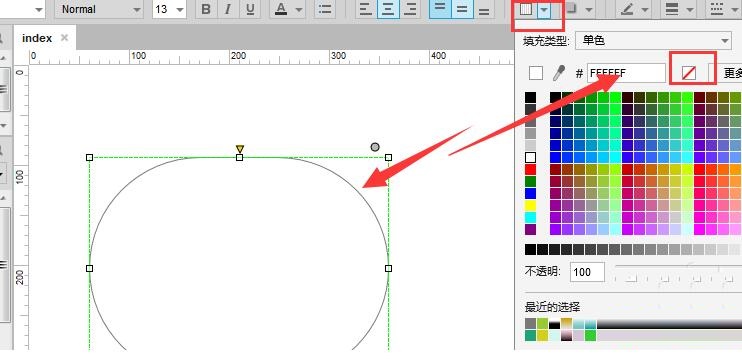Open the font size 13 dropdown
This screenshot has width=742, height=361.
(x=169, y=9)
